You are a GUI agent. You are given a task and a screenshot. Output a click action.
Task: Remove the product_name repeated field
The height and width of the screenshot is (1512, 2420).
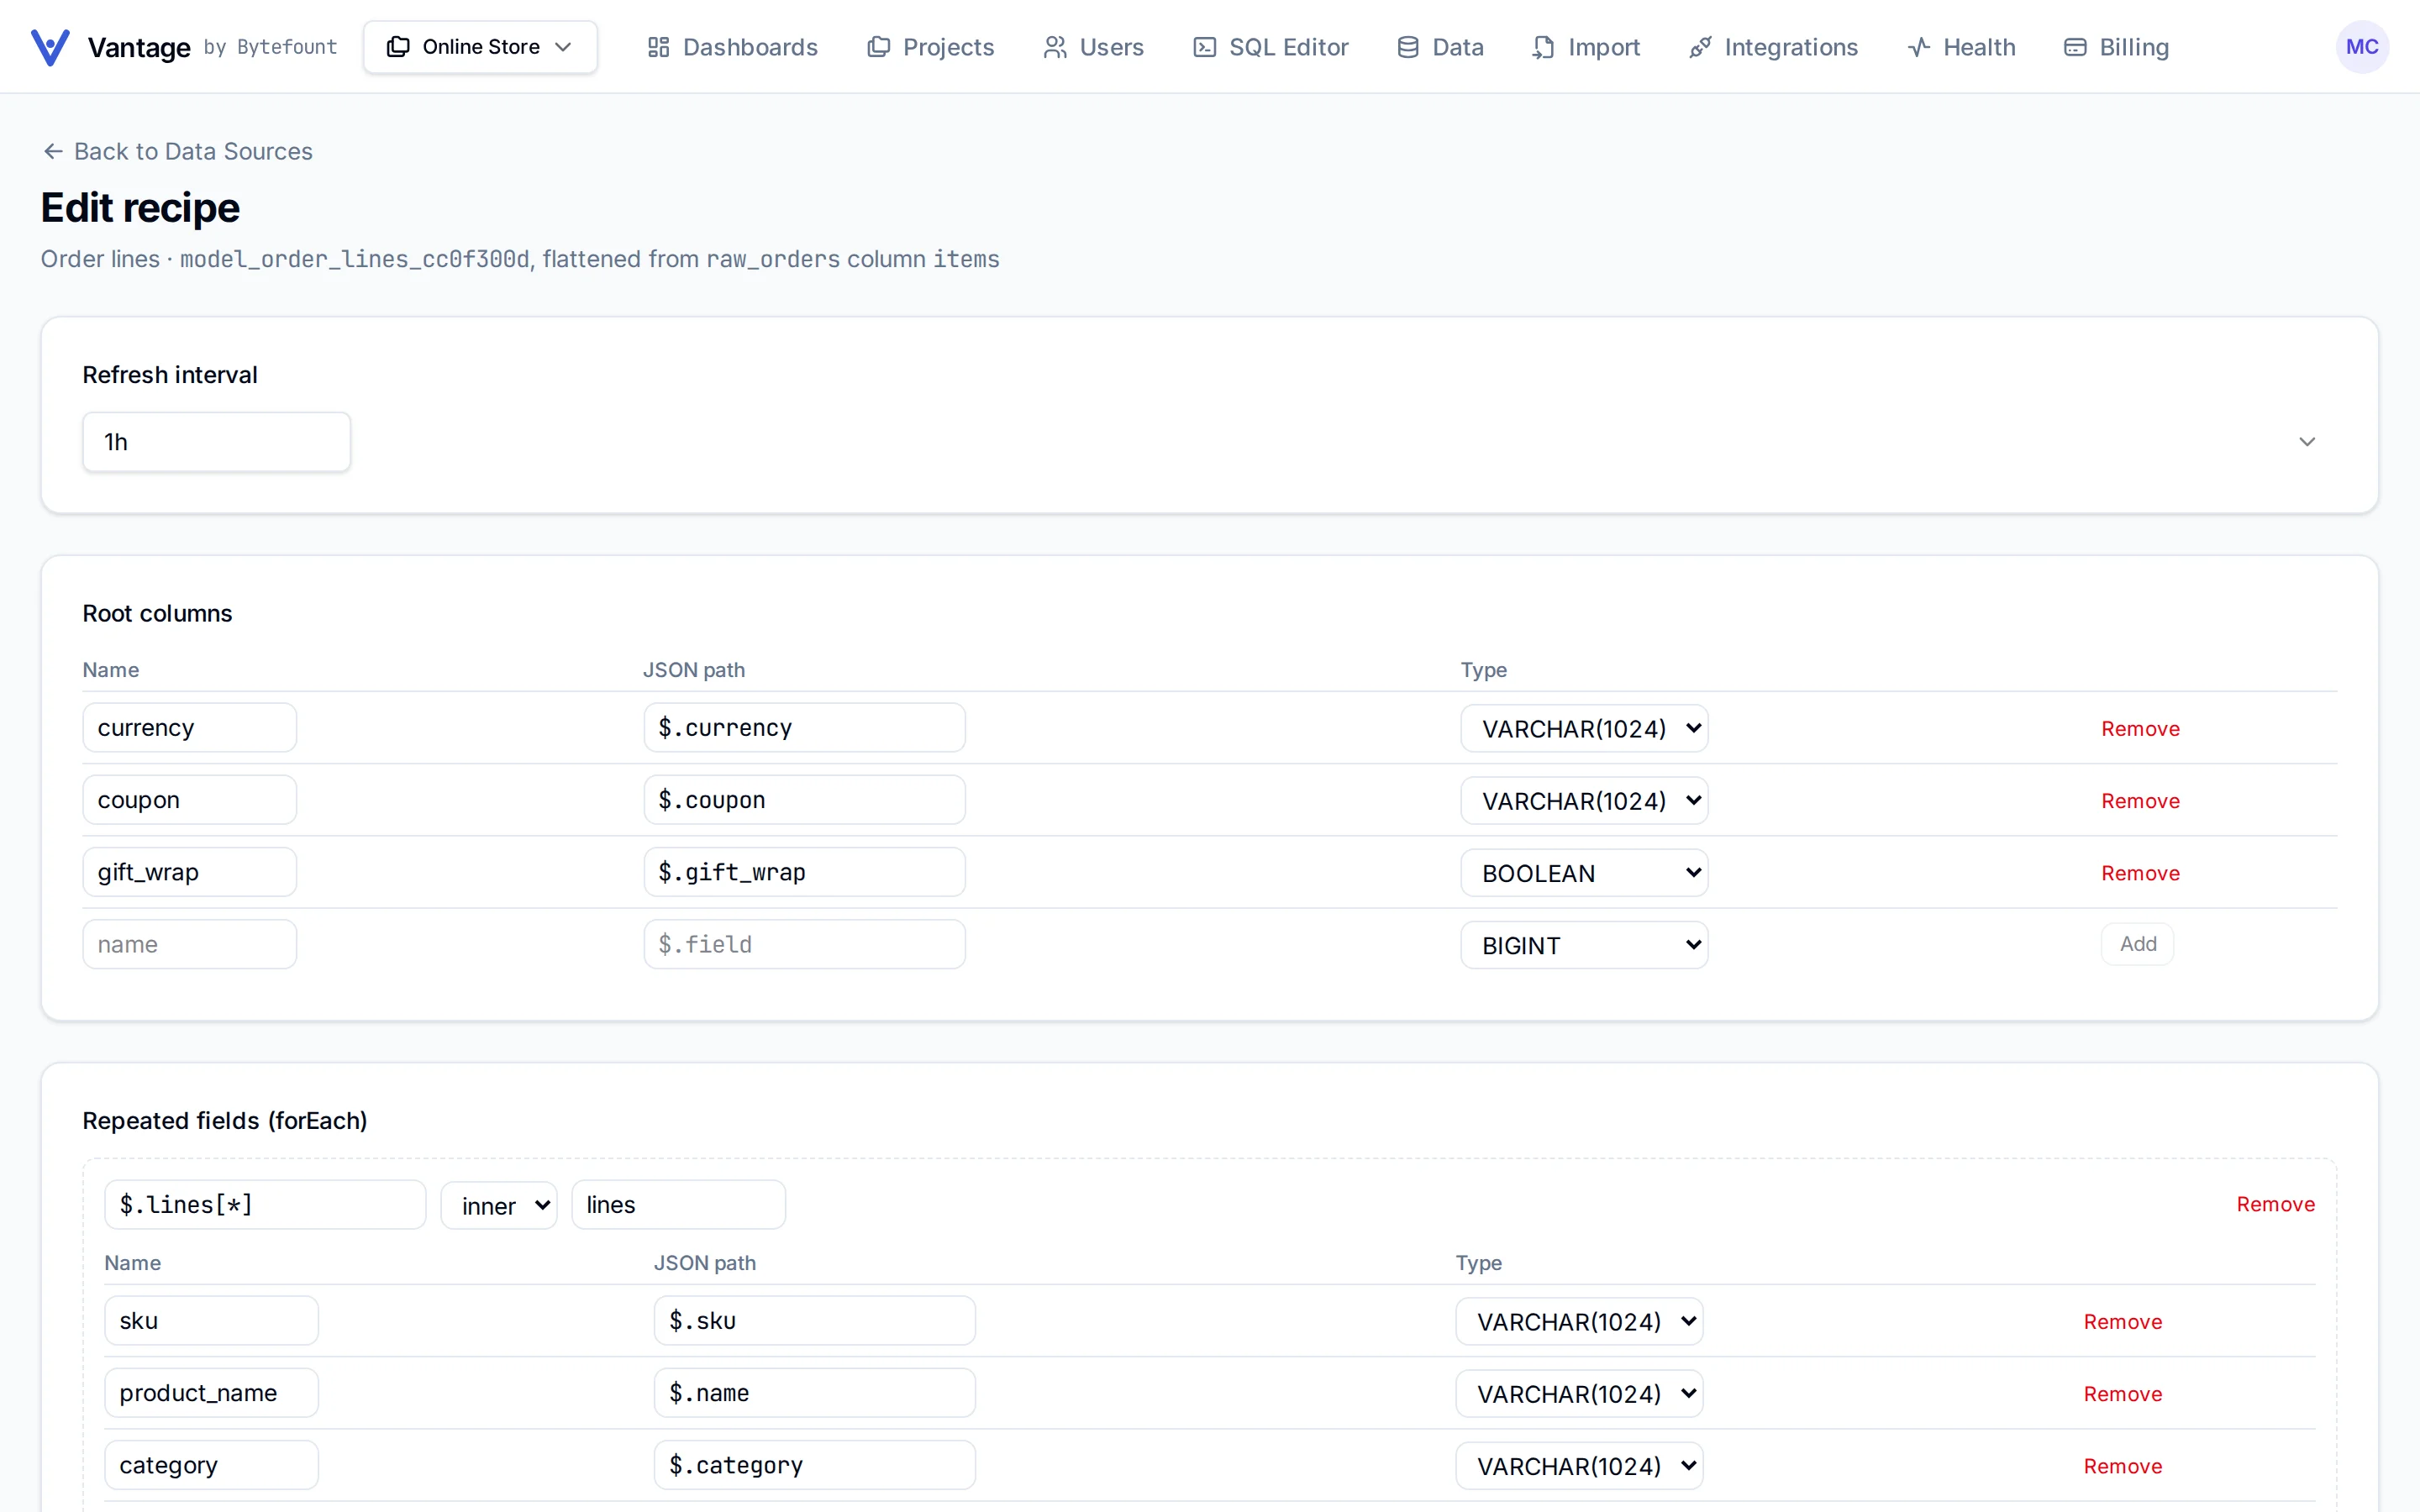2123,1394
